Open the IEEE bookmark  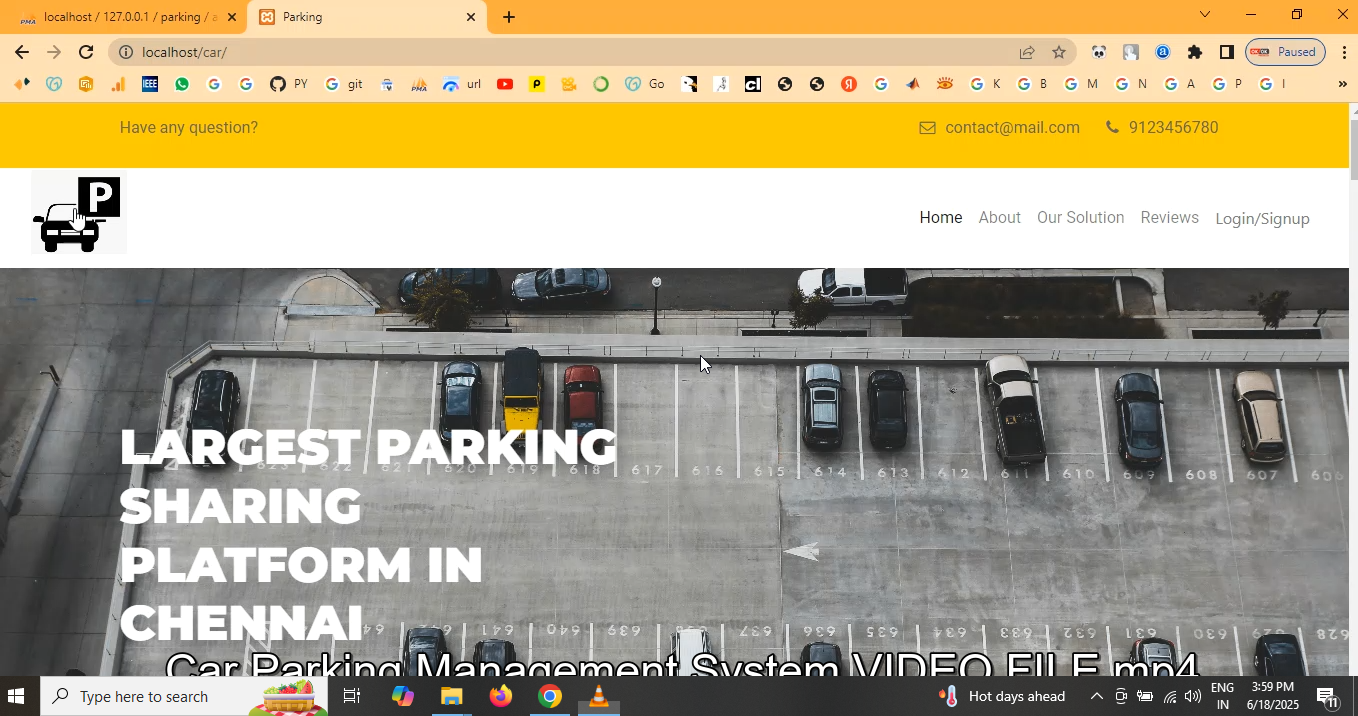[x=150, y=84]
